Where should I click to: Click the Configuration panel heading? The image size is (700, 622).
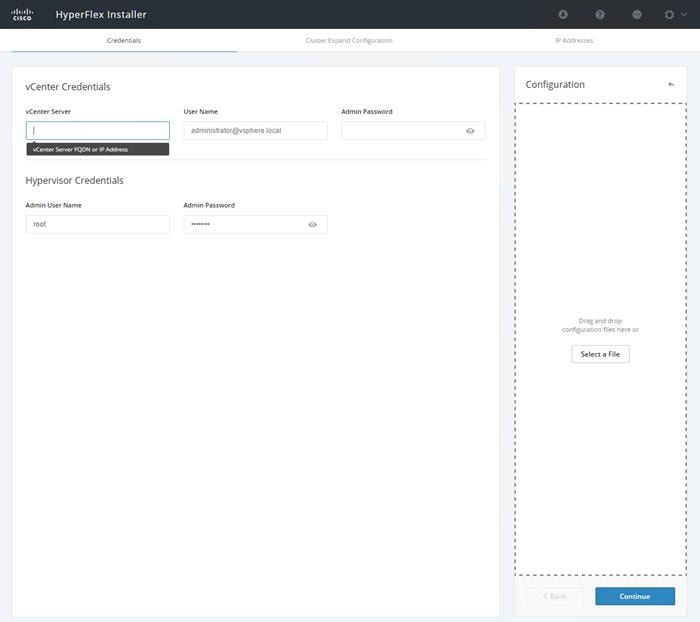coord(555,84)
